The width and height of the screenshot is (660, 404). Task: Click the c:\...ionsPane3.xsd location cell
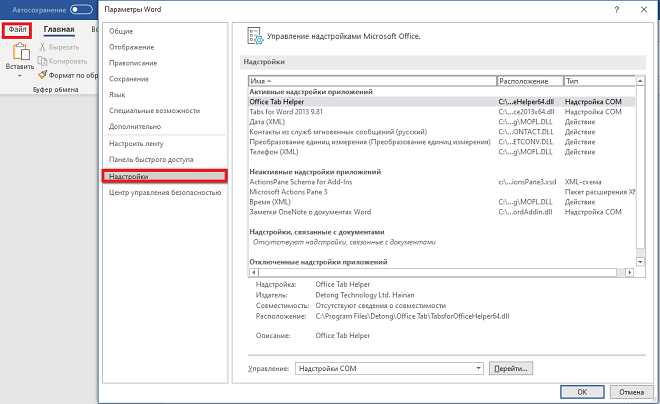tap(527, 182)
